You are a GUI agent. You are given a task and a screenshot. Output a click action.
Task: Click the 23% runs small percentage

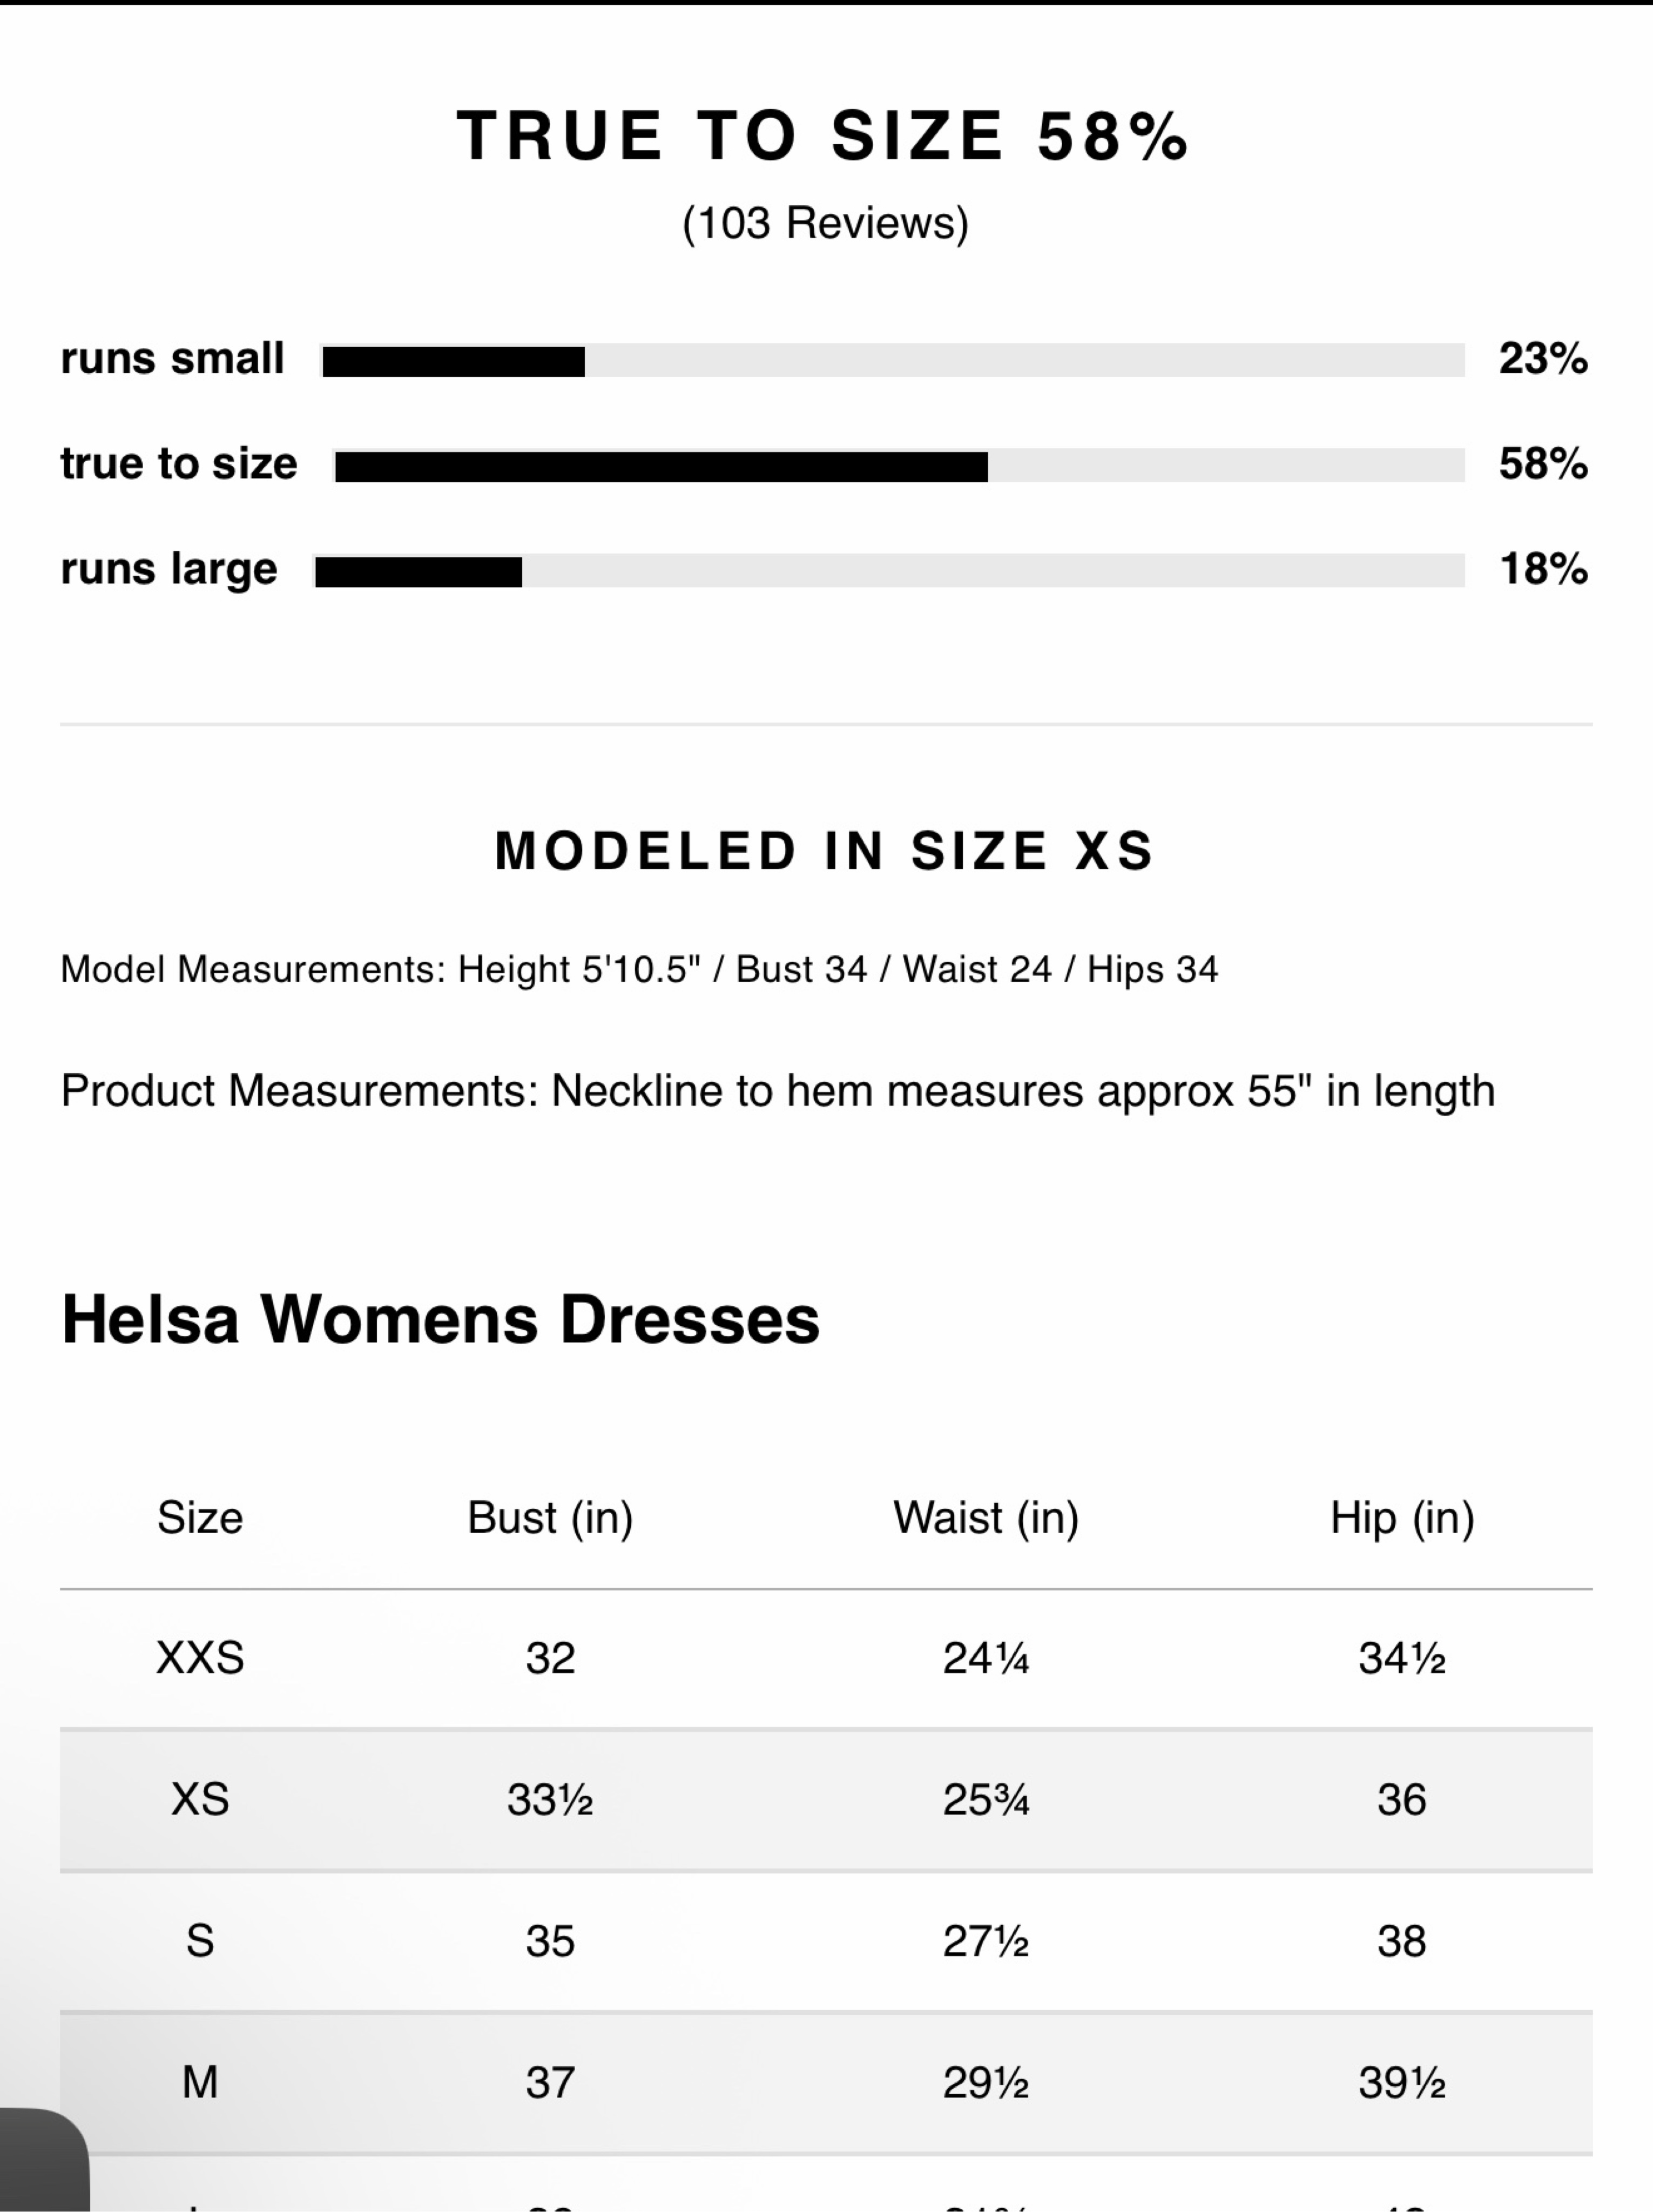[x=1543, y=359]
